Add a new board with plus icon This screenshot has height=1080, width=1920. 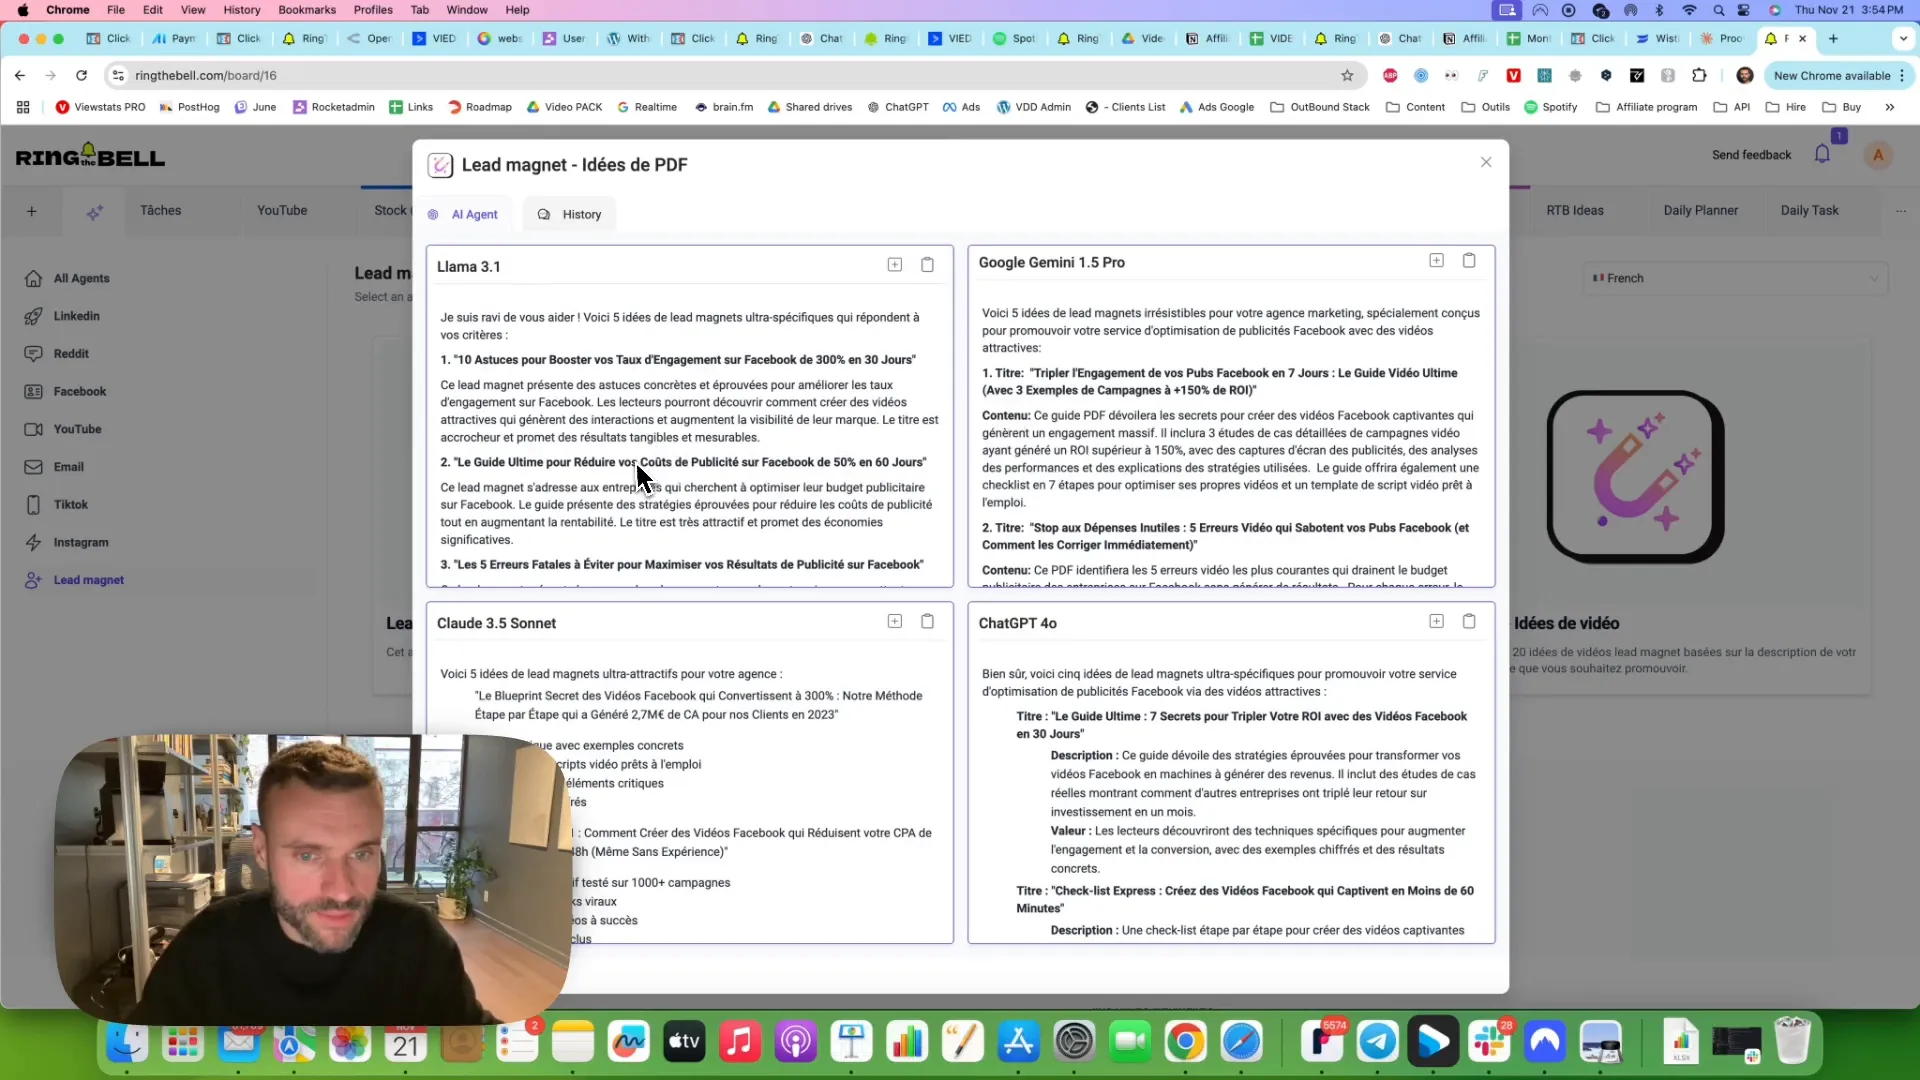click(x=32, y=211)
